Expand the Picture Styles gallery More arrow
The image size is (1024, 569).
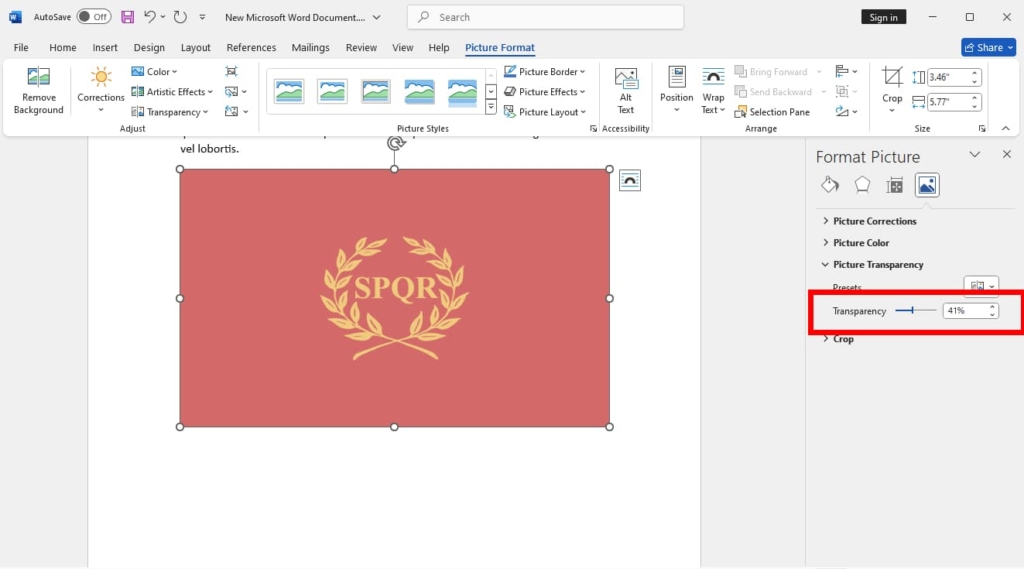point(490,107)
